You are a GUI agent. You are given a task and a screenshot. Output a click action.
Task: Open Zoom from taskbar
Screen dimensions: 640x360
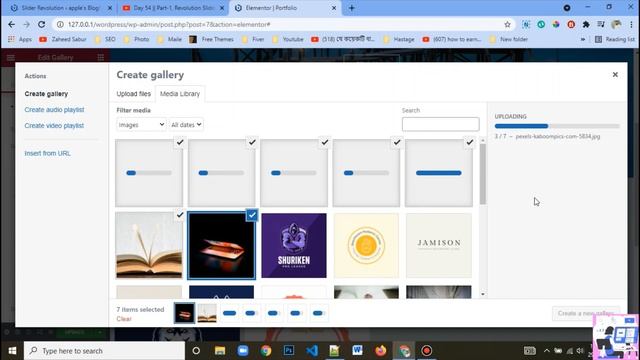pyautogui.click(x=243, y=351)
